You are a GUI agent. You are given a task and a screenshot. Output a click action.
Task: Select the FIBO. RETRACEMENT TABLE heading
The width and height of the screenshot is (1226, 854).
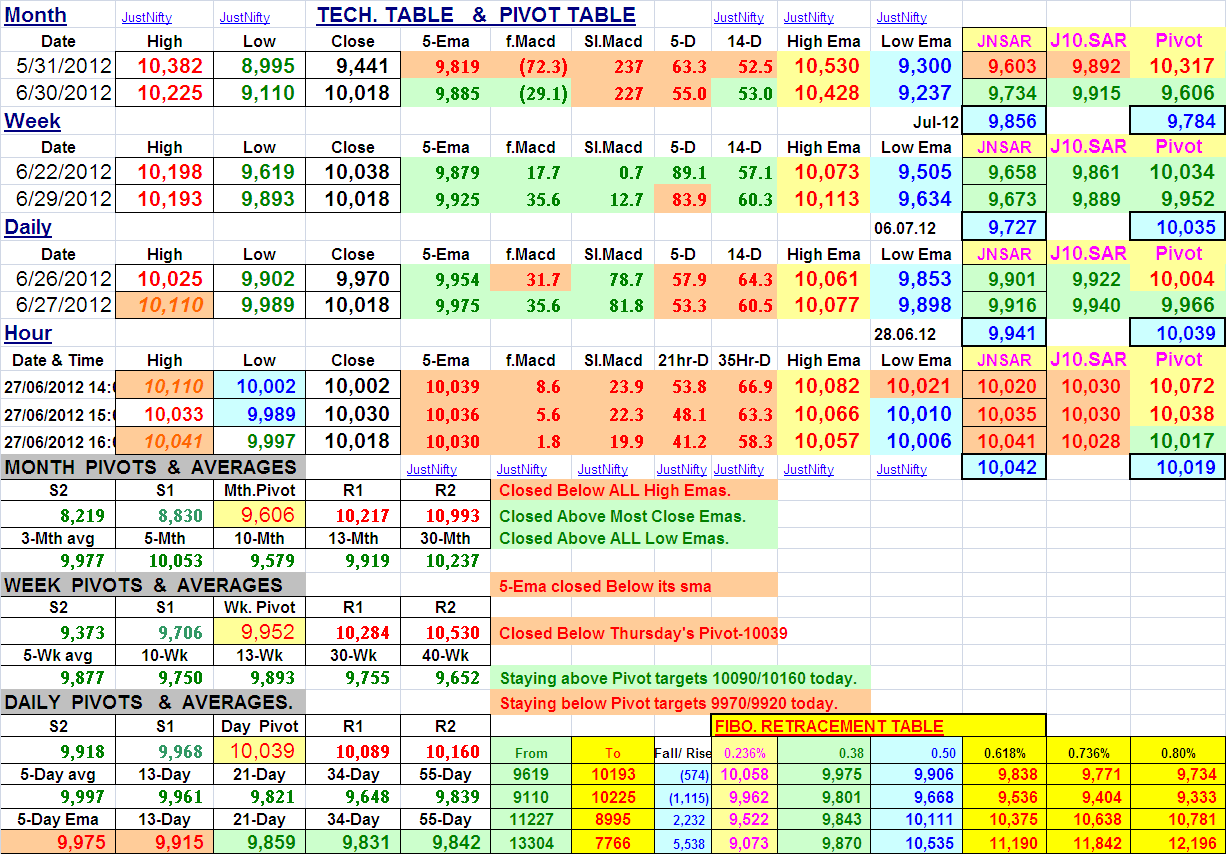(x=829, y=726)
